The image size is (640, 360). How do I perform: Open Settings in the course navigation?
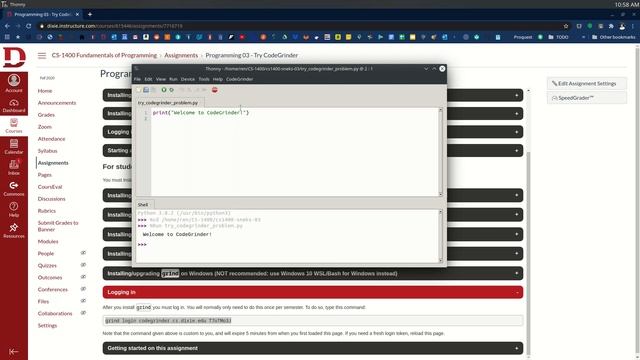point(47,325)
